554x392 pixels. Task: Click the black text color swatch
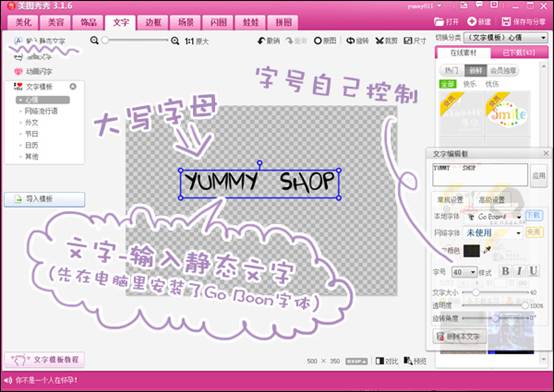click(x=471, y=250)
